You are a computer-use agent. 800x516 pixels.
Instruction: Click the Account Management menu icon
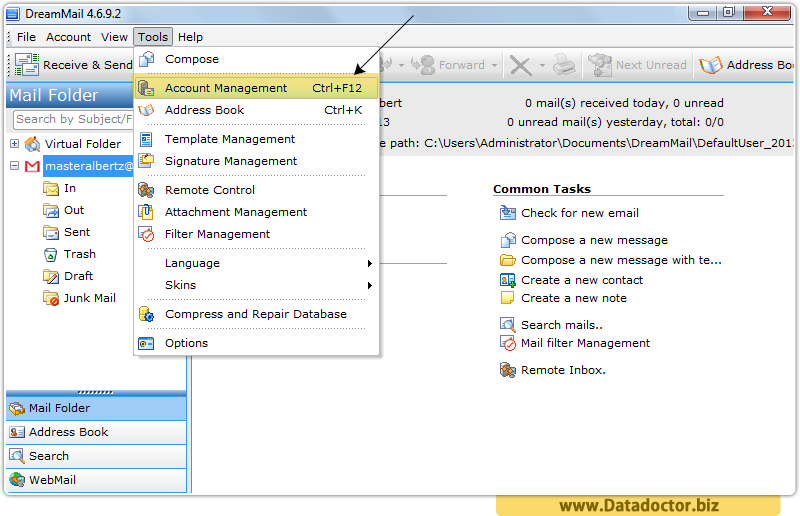point(146,88)
